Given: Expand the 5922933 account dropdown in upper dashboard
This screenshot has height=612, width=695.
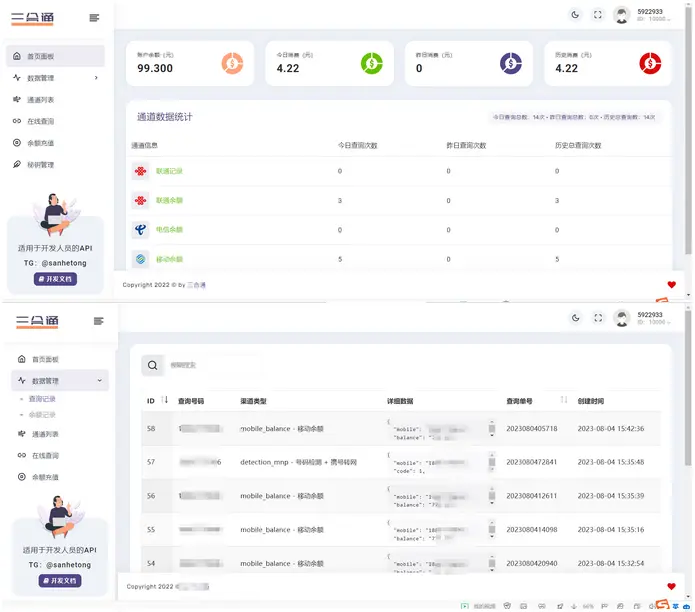Looking at the screenshot, I should coord(653,15).
